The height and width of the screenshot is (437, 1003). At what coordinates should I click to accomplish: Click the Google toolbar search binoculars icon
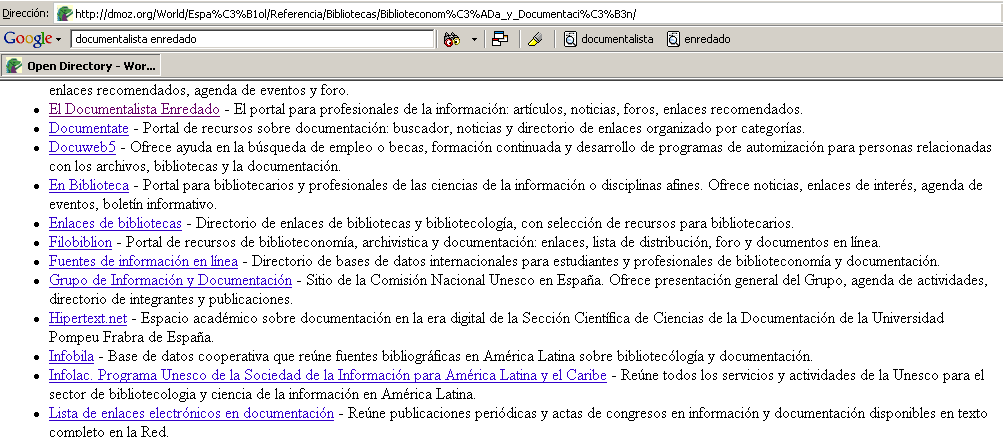pos(453,39)
